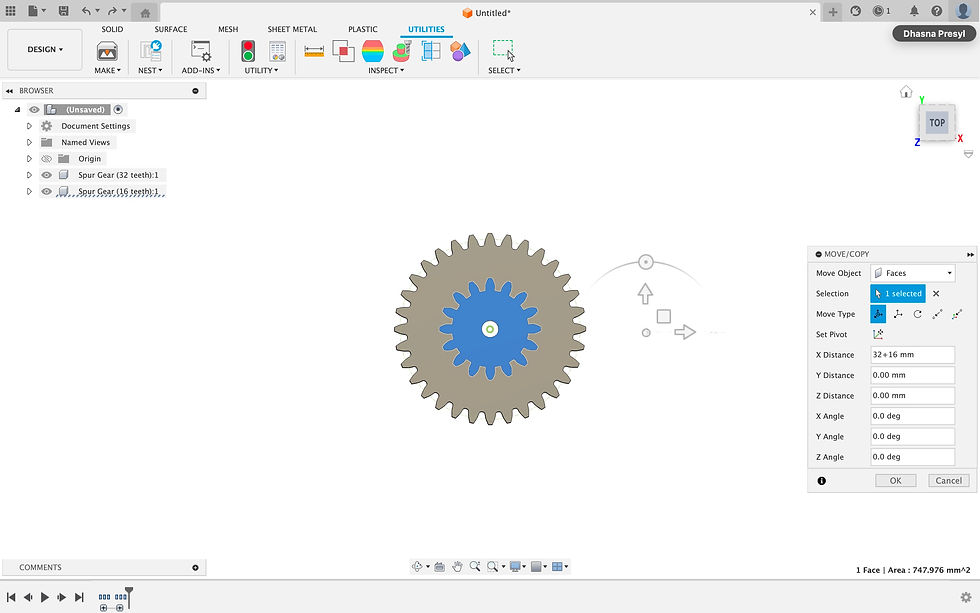Switch to the Plastic tab
The image size is (980, 613).
[362, 29]
